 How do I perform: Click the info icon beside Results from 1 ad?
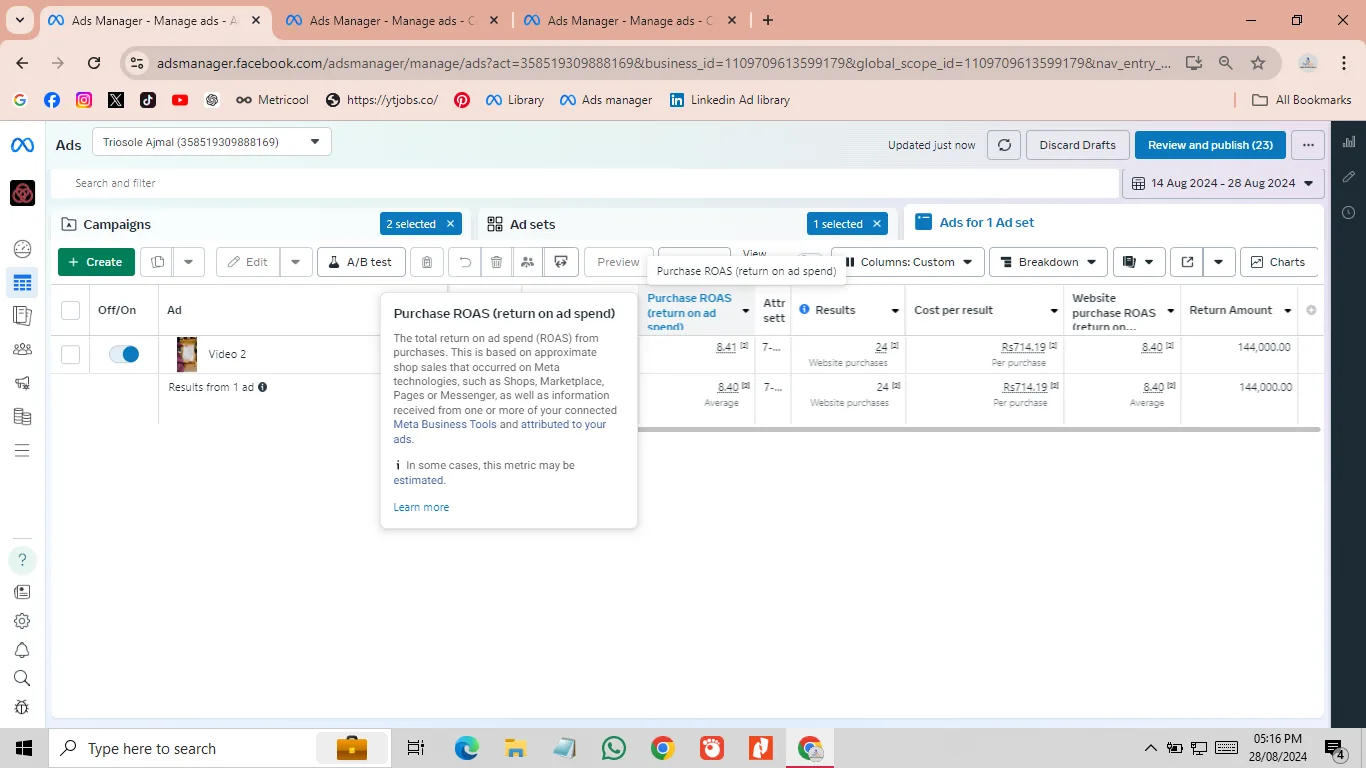click(x=263, y=387)
